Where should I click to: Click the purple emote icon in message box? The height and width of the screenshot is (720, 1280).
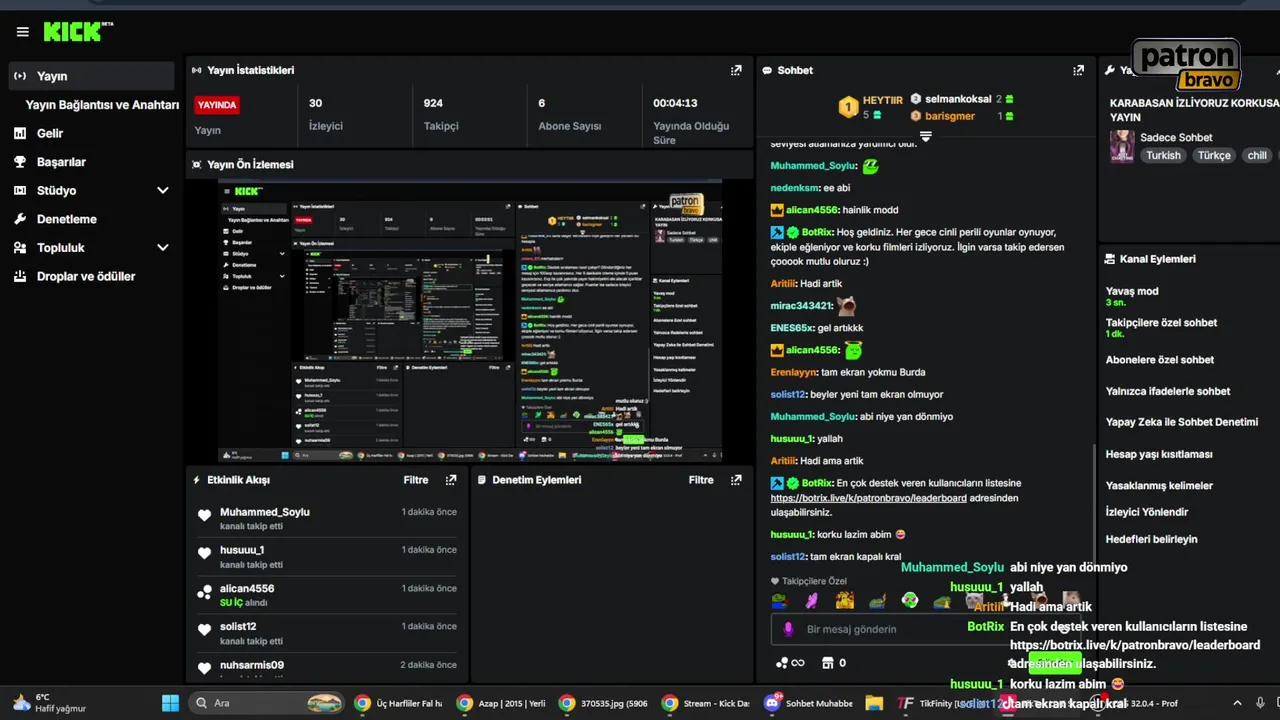pos(788,629)
